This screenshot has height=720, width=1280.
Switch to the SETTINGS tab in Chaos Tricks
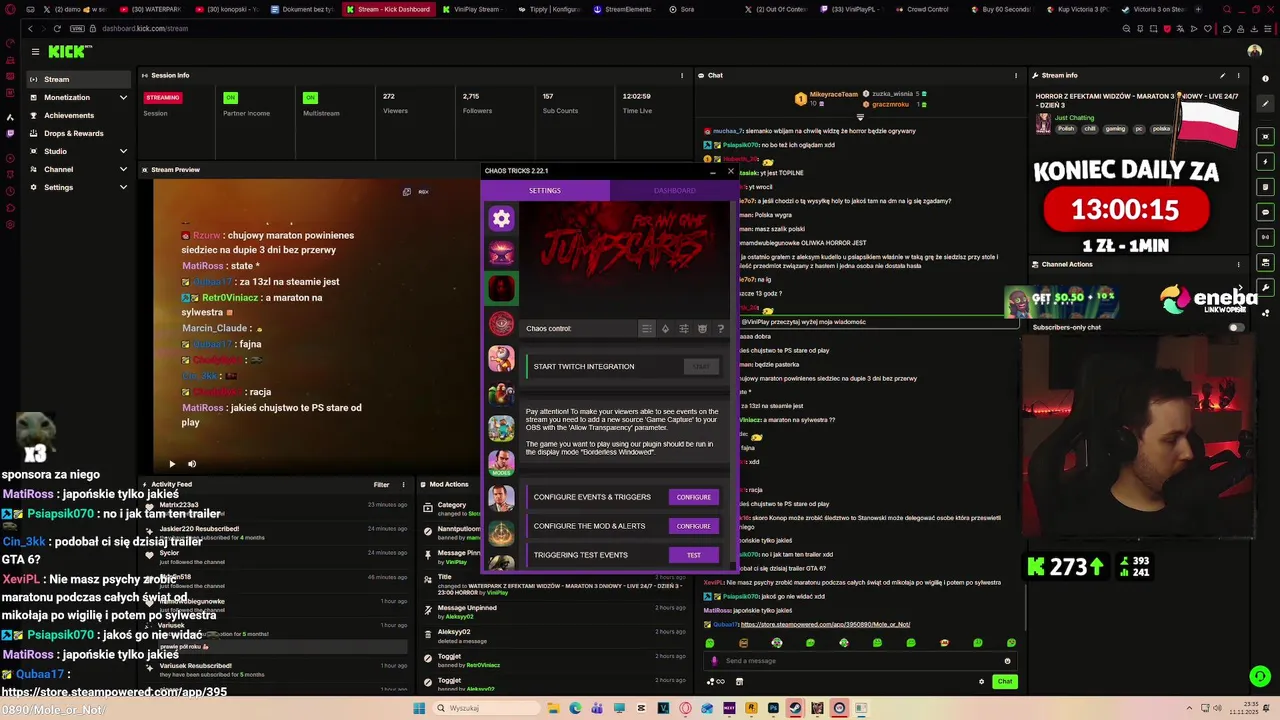coord(545,190)
